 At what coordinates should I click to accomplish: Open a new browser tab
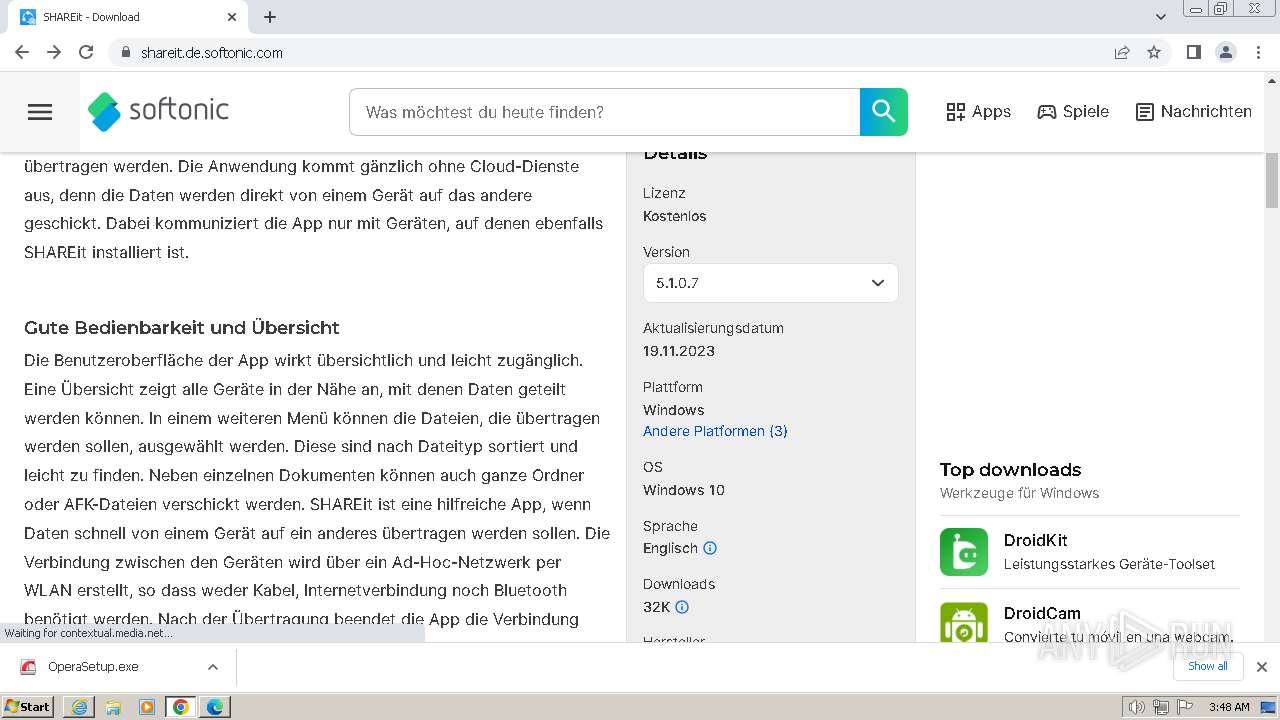pyautogui.click(x=270, y=17)
